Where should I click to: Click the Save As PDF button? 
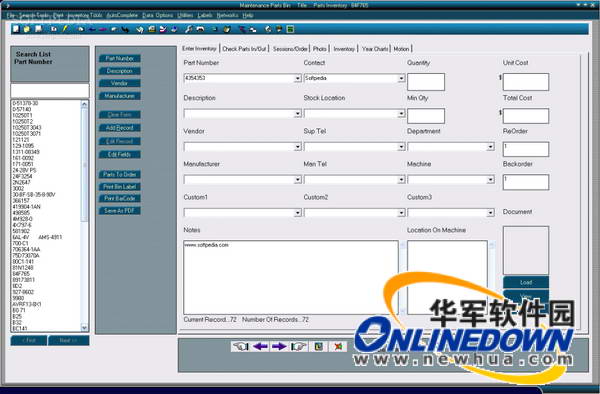tap(119, 210)
